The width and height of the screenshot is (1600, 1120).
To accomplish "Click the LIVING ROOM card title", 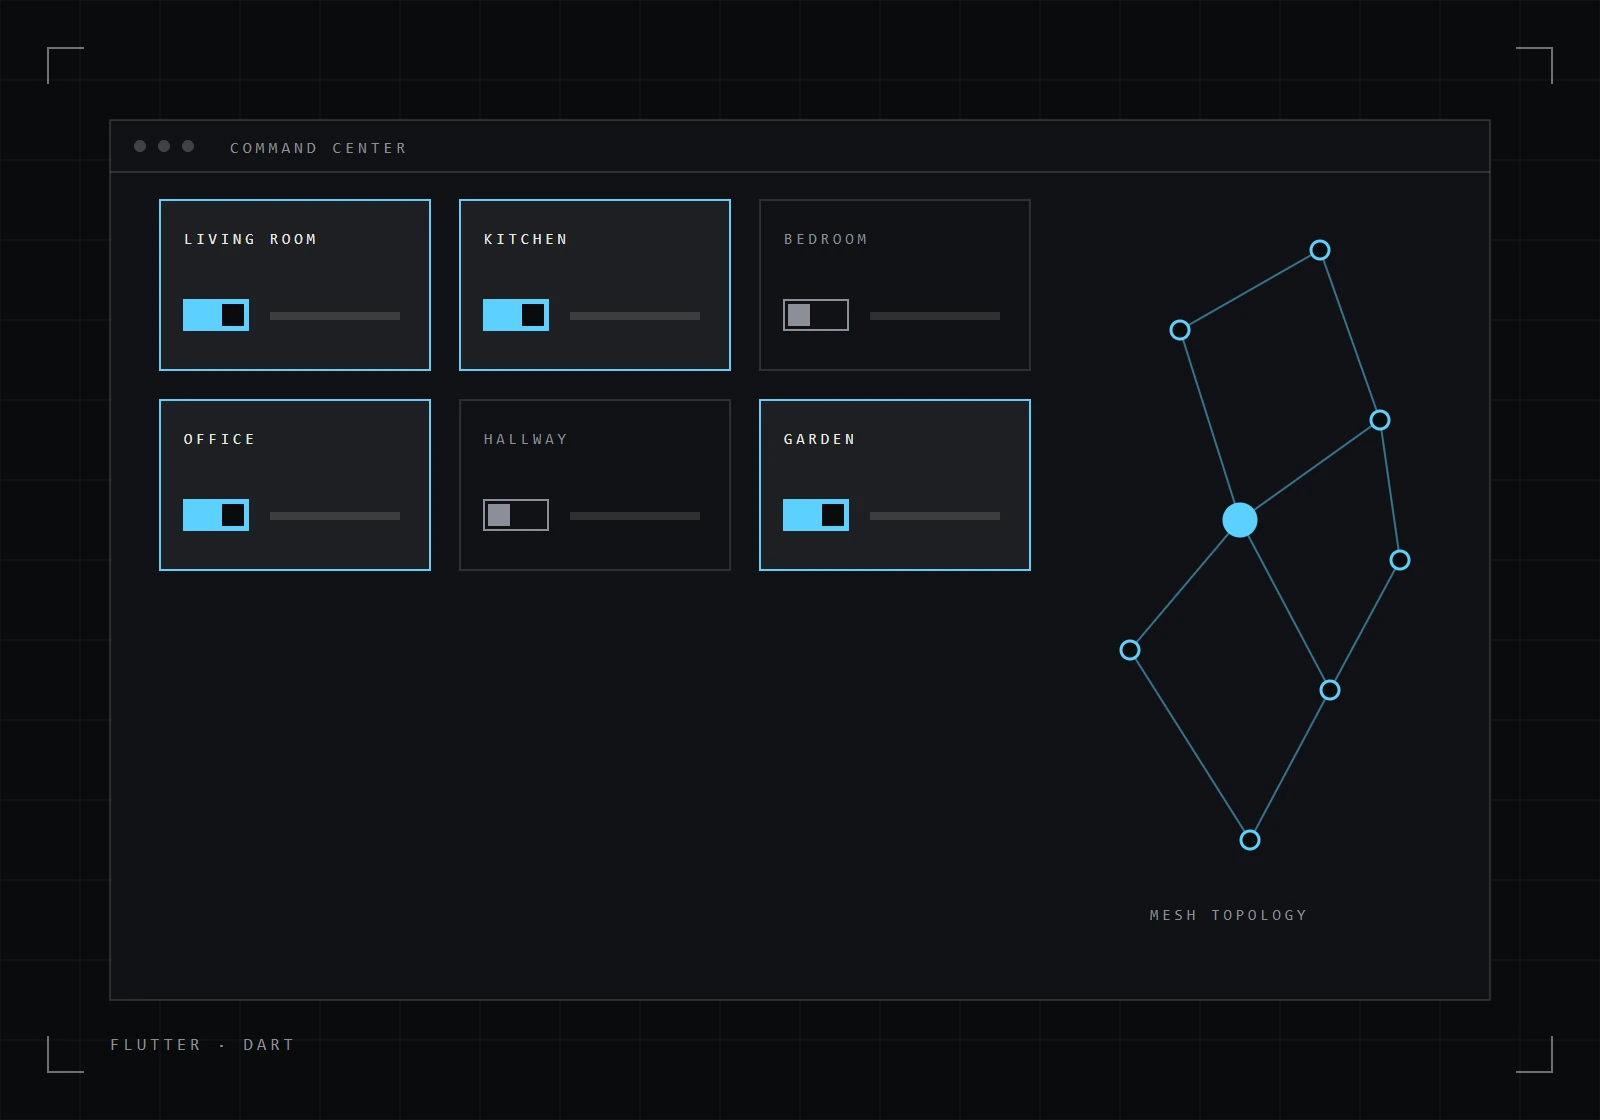I will (x=250, y=239).
